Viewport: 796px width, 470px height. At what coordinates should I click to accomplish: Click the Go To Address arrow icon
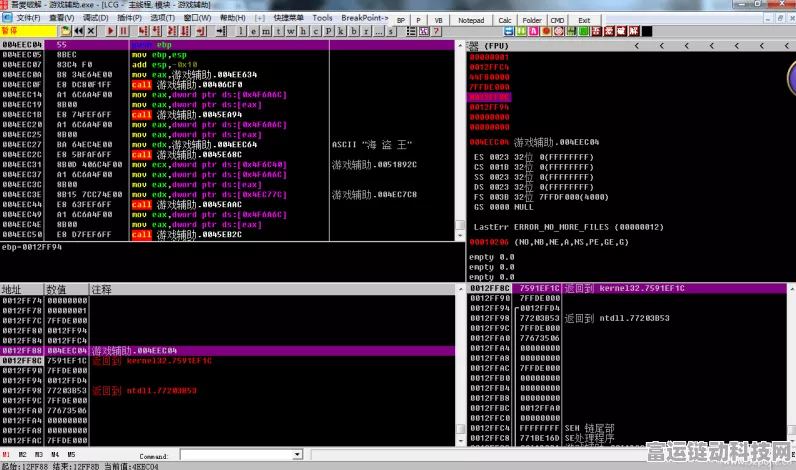click(221, 31)
